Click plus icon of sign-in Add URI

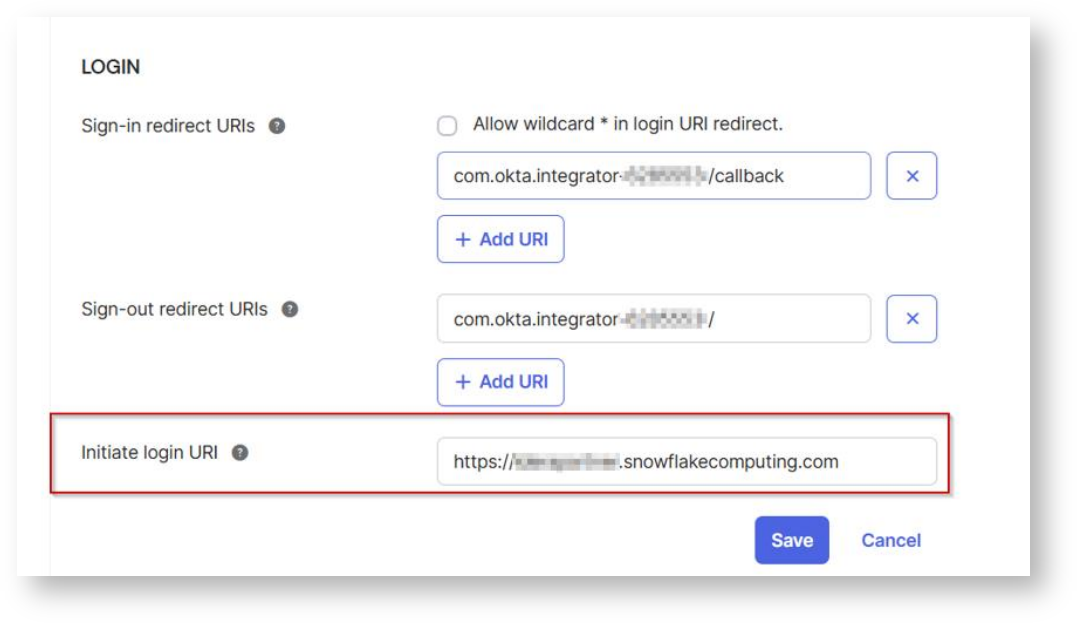(x=463, y=240)
